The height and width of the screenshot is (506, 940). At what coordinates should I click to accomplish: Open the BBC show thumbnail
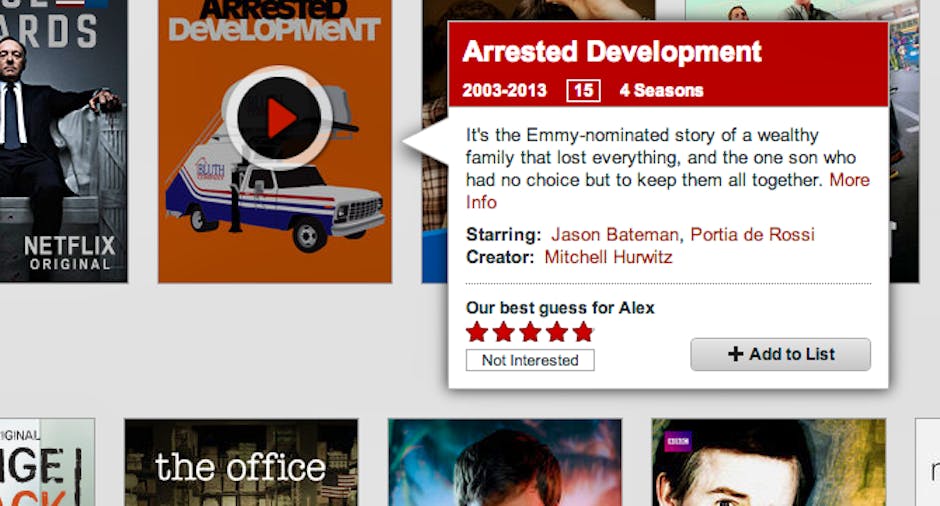(769, 462)
